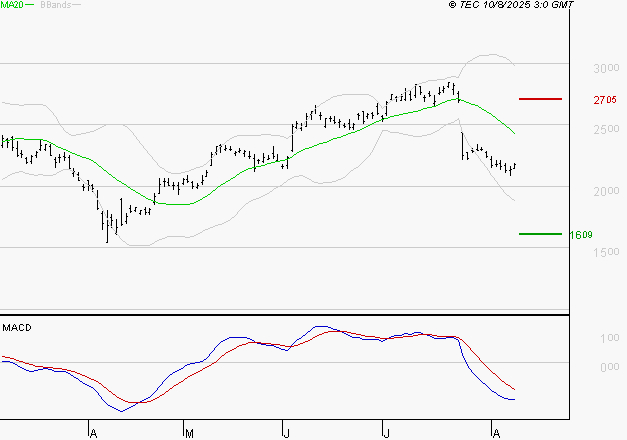This screenshot has height=440, width=627.
Task: Click the MACD panel label
Action: tap(17, 328)
